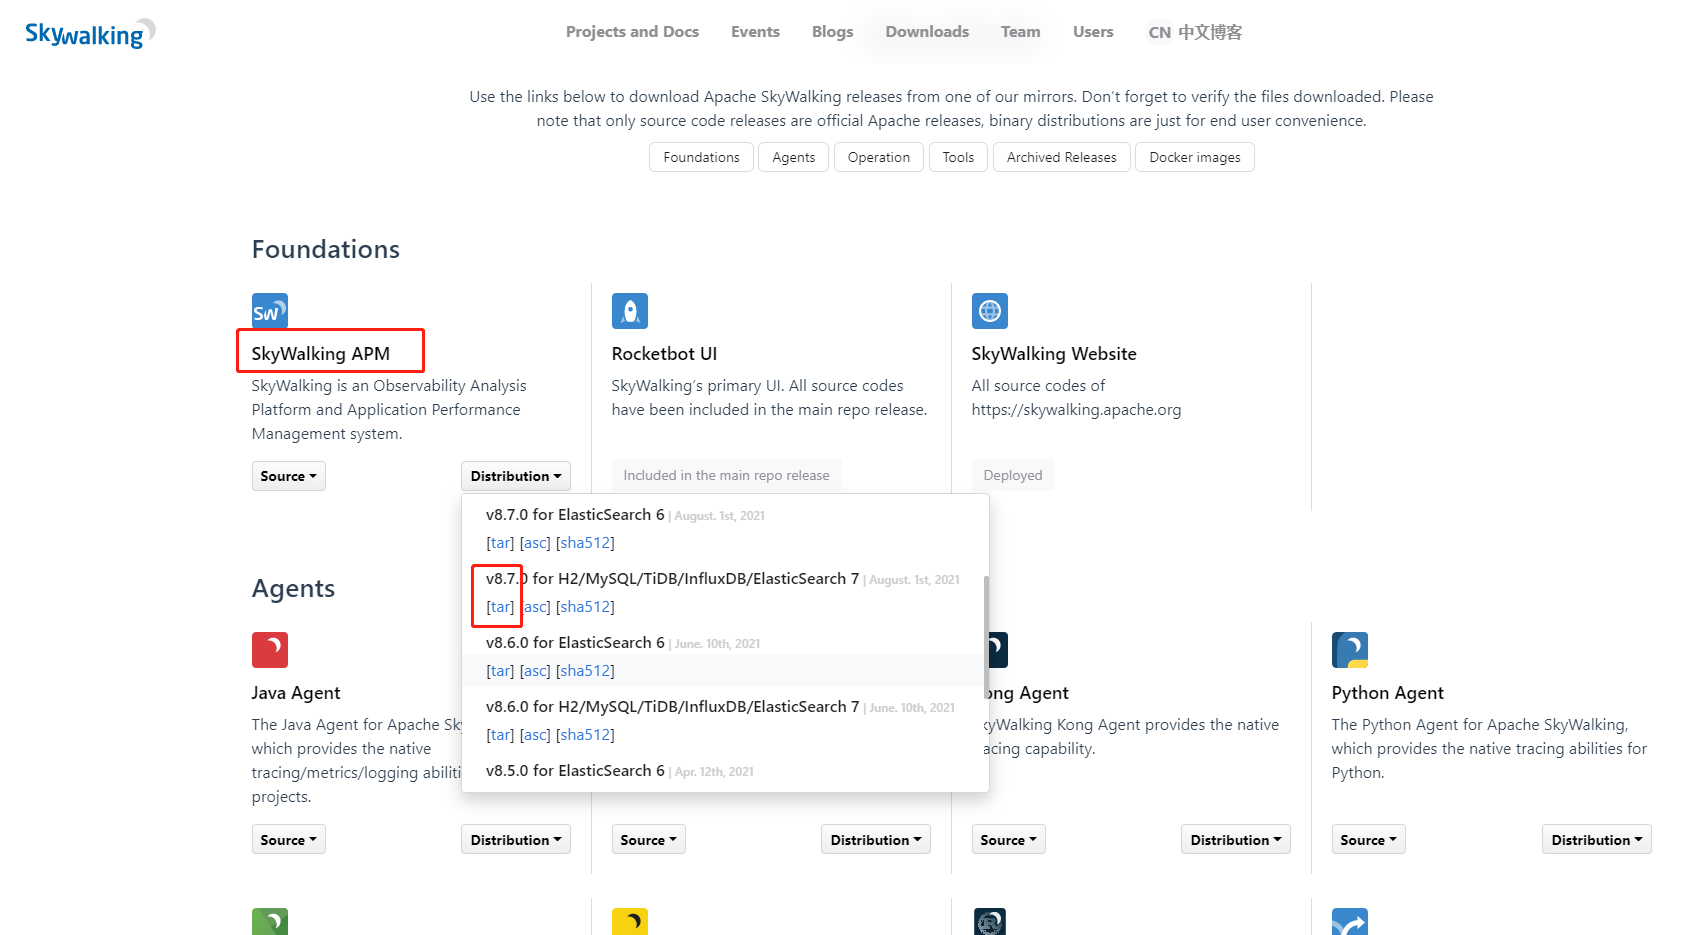
Task: Expand Python Agent Source dropdown
Action: 1368,840
